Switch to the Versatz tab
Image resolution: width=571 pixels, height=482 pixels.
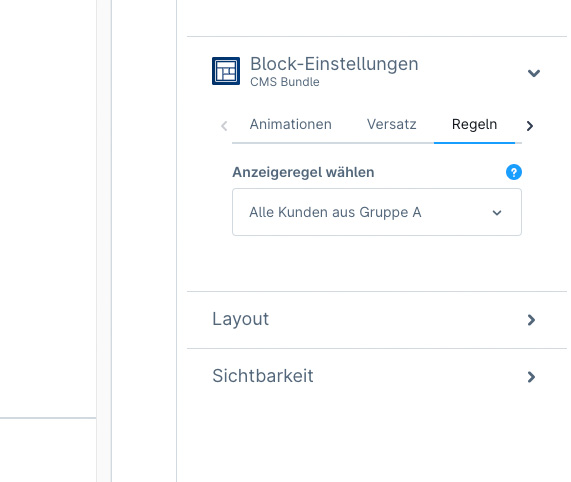[x=391, y=125]
